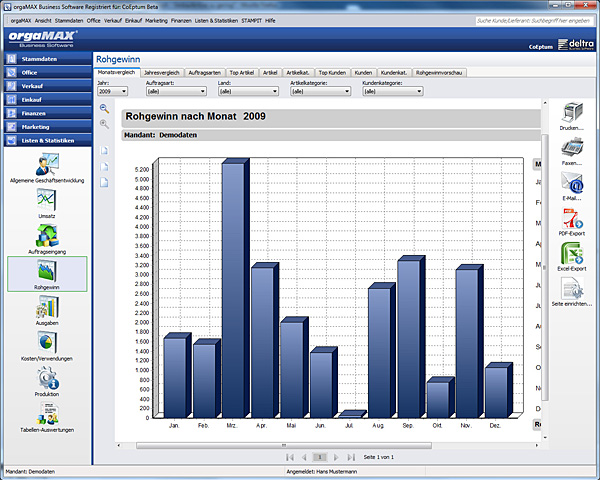600x480 pixels.
Task: Click the horizontal report scrollbar
Action: click(284, 445)
